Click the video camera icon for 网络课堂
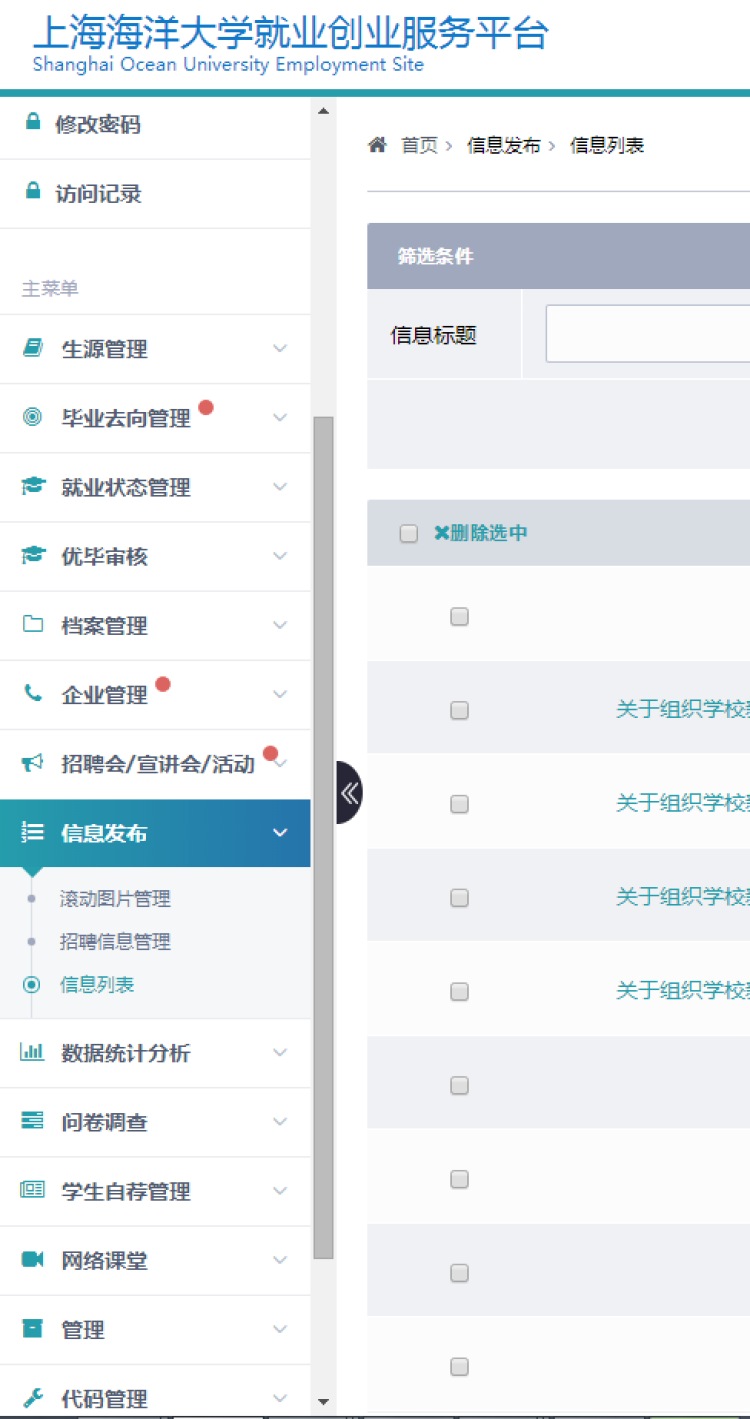 point(33,1259)
